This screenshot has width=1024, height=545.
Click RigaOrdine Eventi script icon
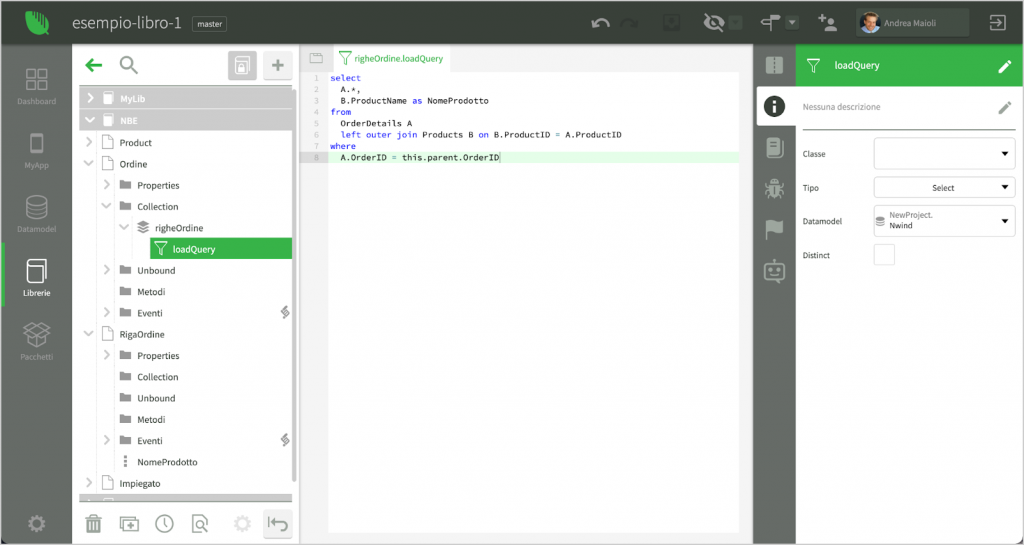coord(285,440)
